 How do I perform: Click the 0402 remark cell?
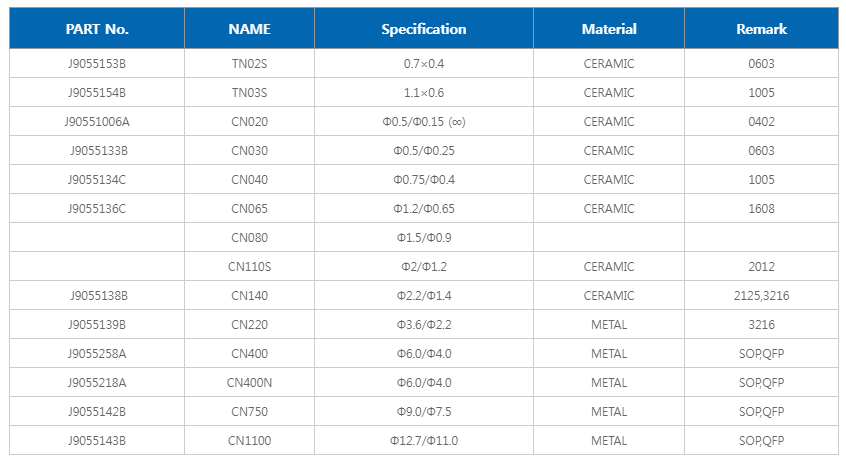coord(761,122)
